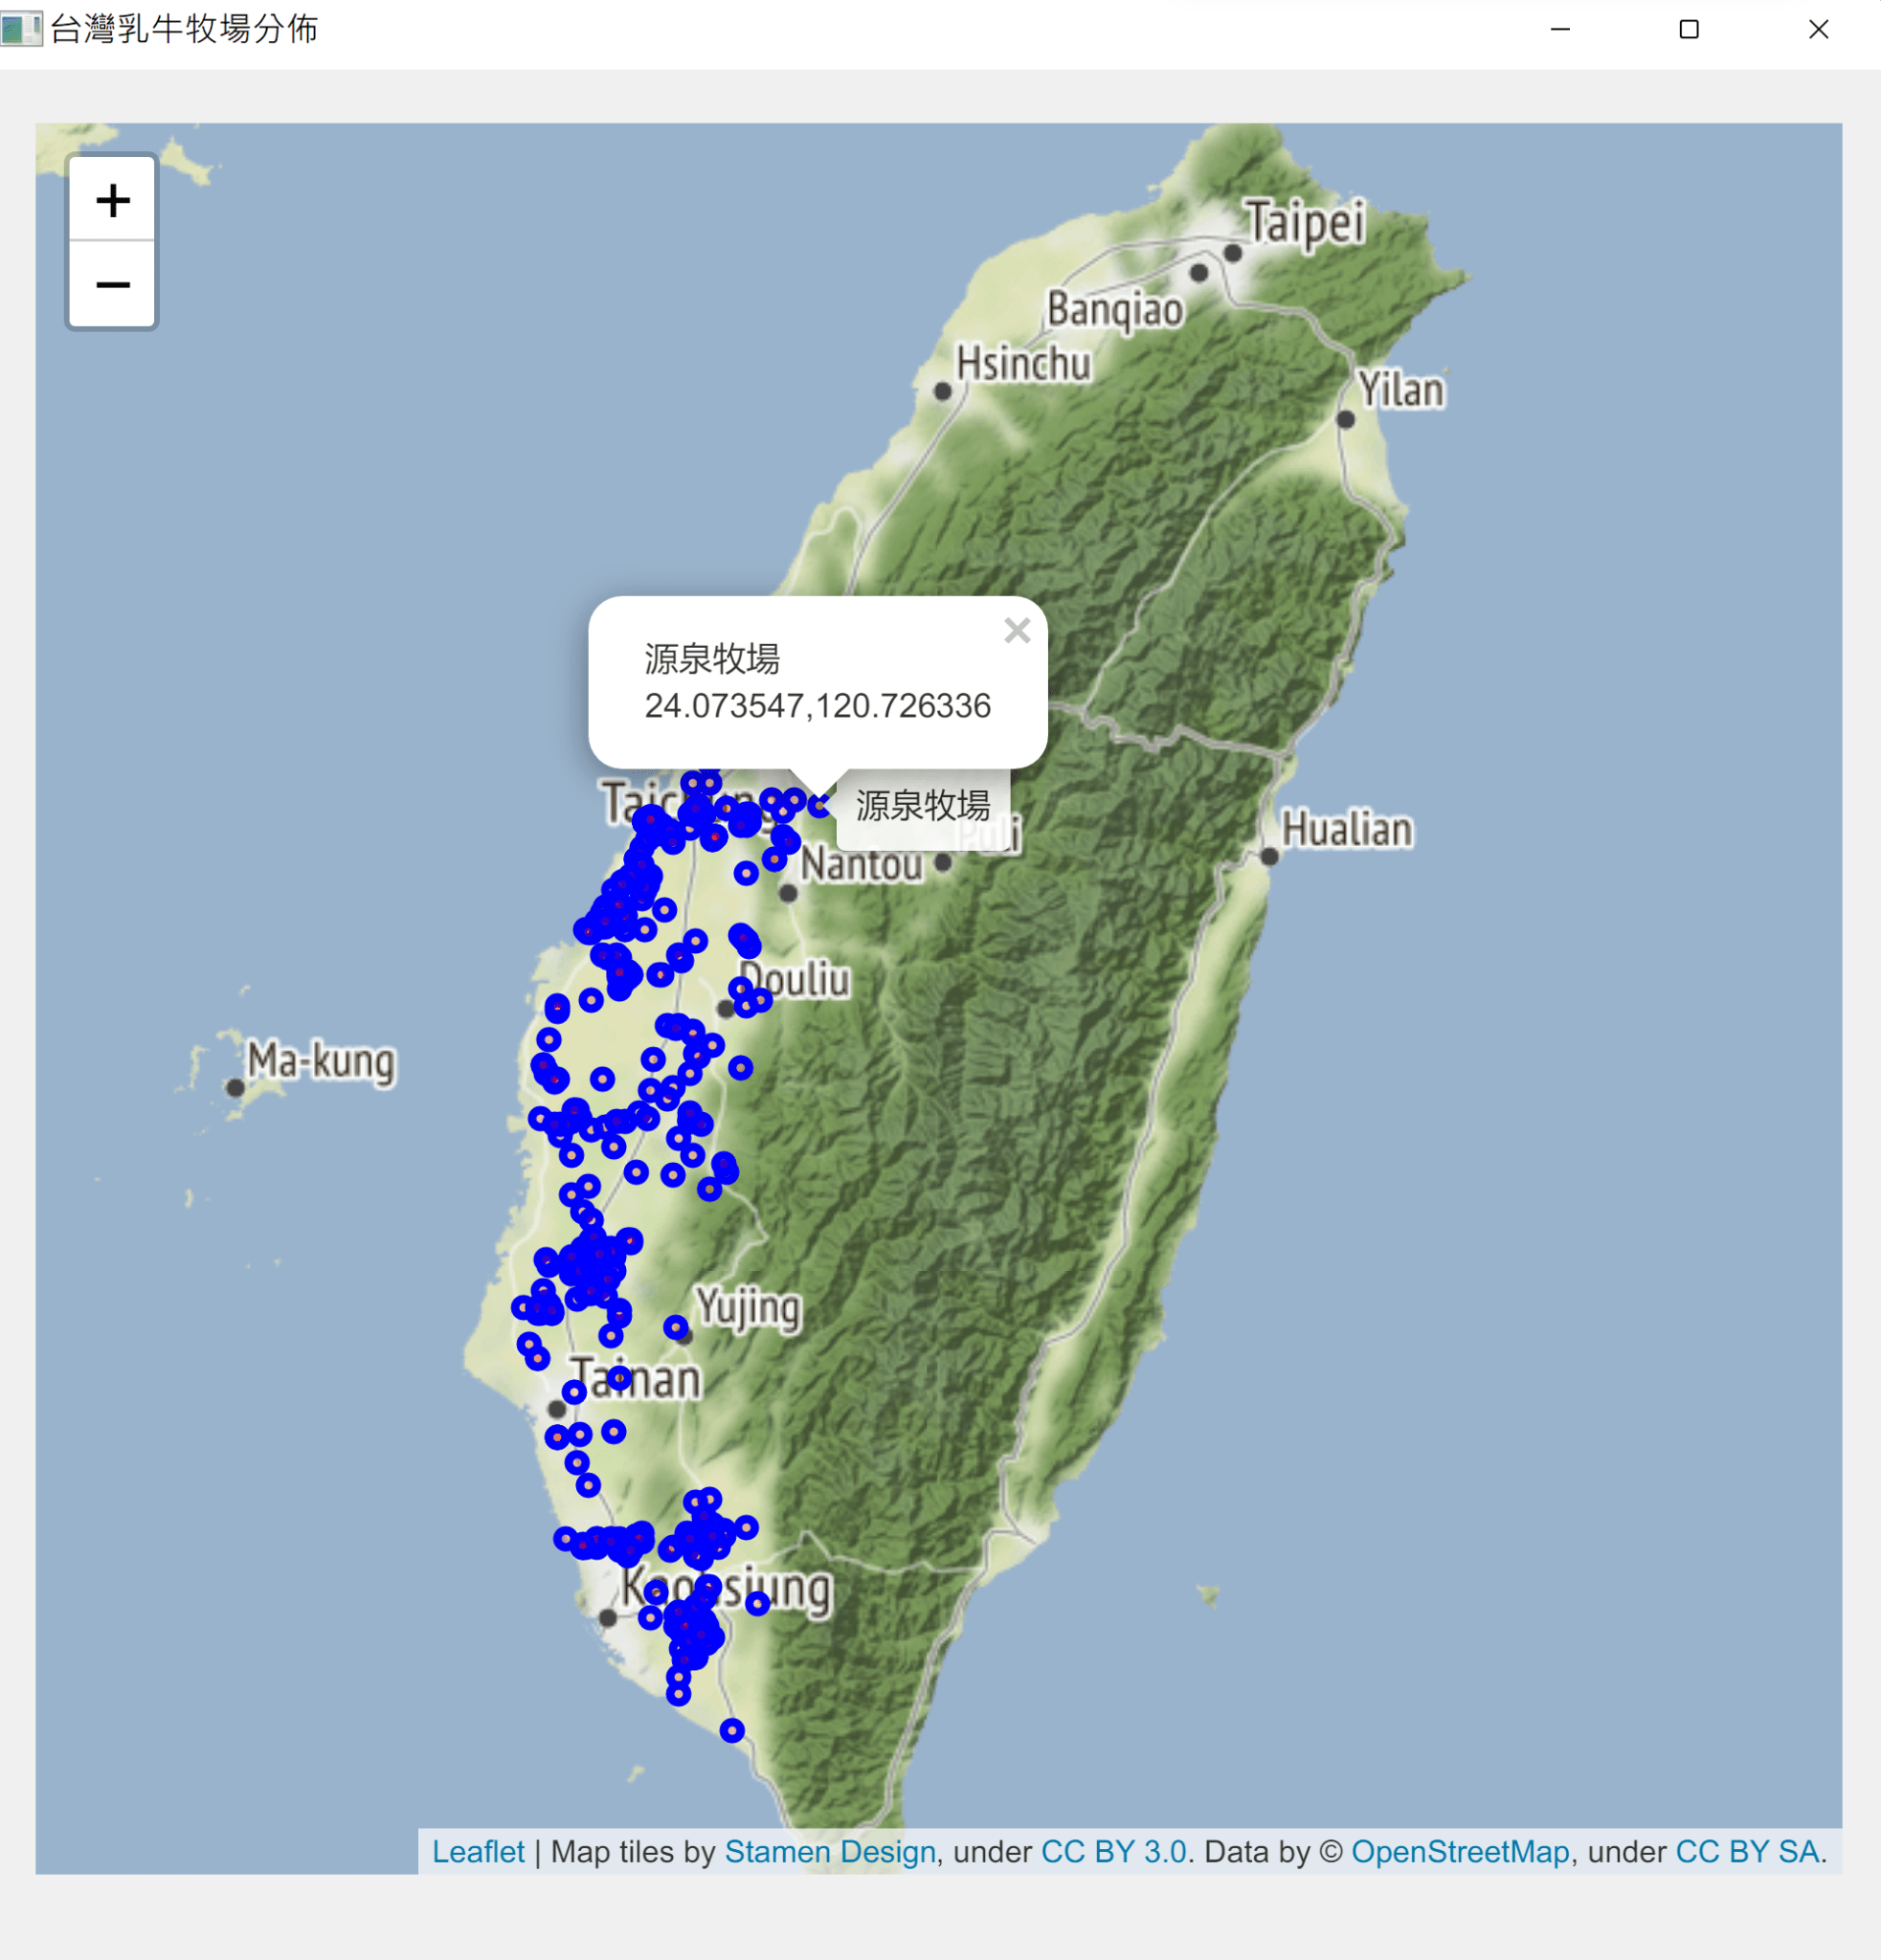Open the CC BY 3.0 license link
Screen dimensions: 1881x1960
click(x=1113, y=1852)
